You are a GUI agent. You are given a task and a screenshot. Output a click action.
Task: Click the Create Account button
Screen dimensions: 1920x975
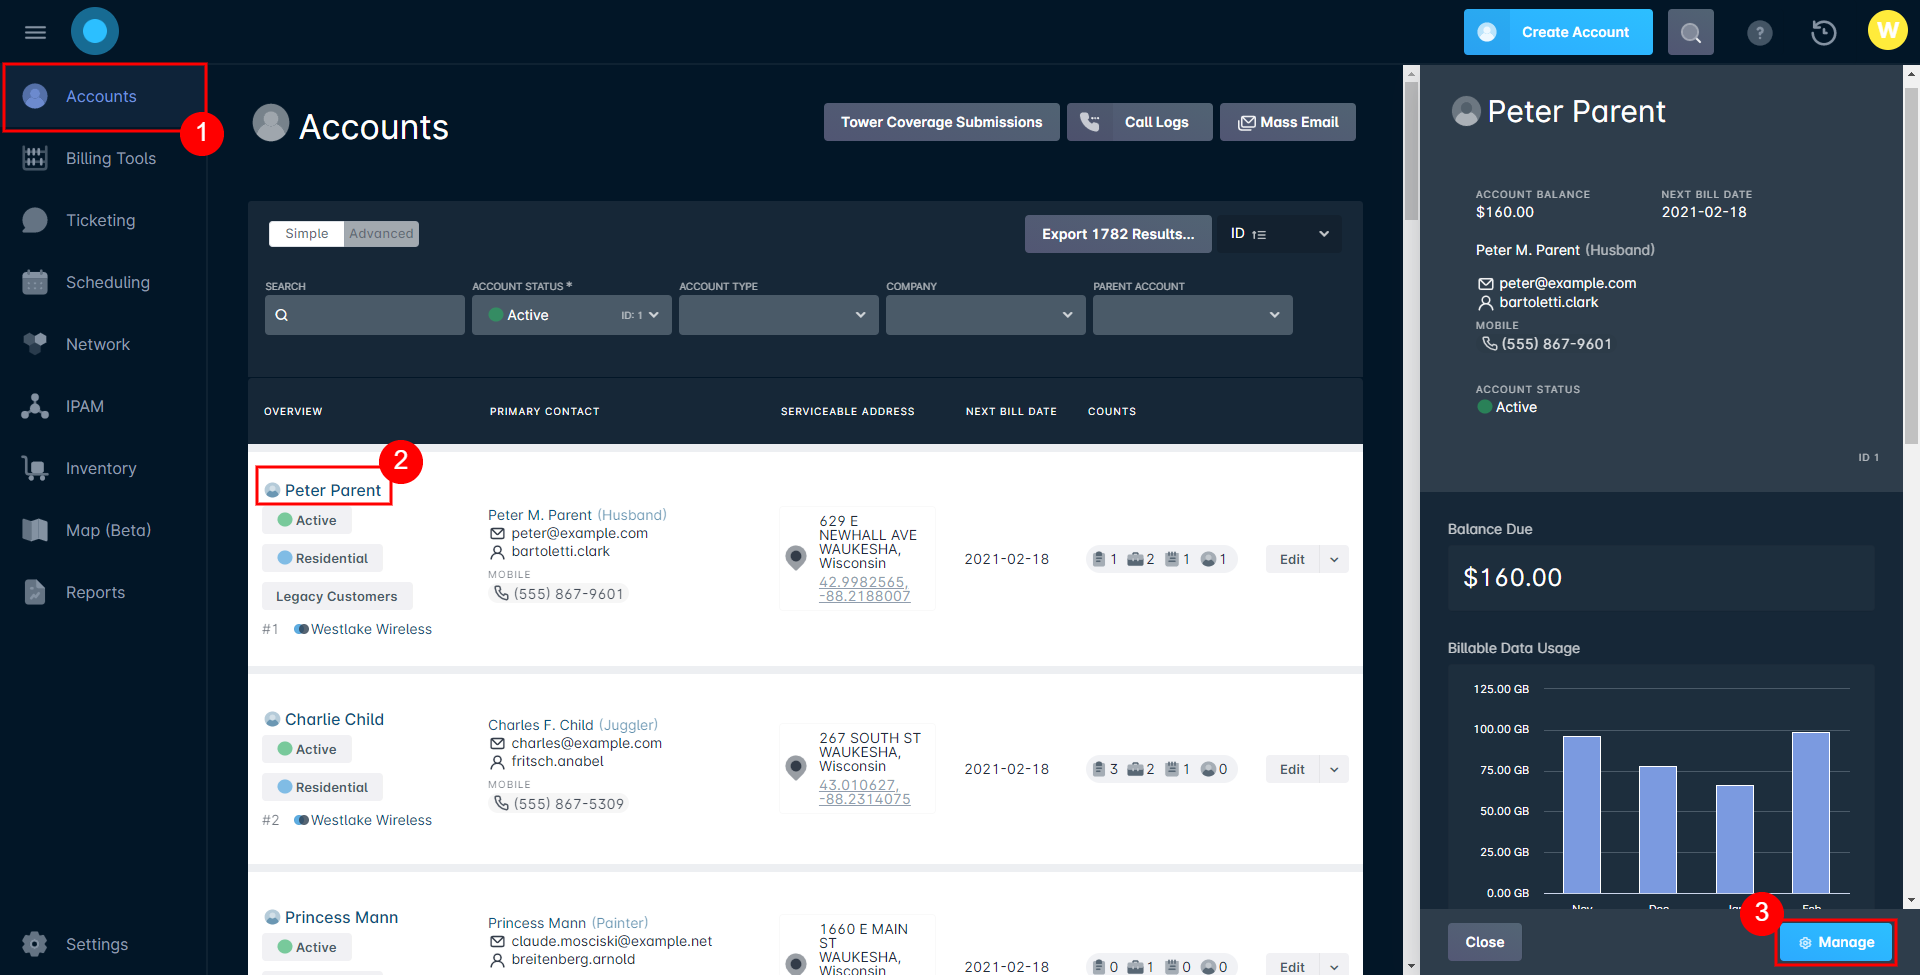[x=1557, y=32]
